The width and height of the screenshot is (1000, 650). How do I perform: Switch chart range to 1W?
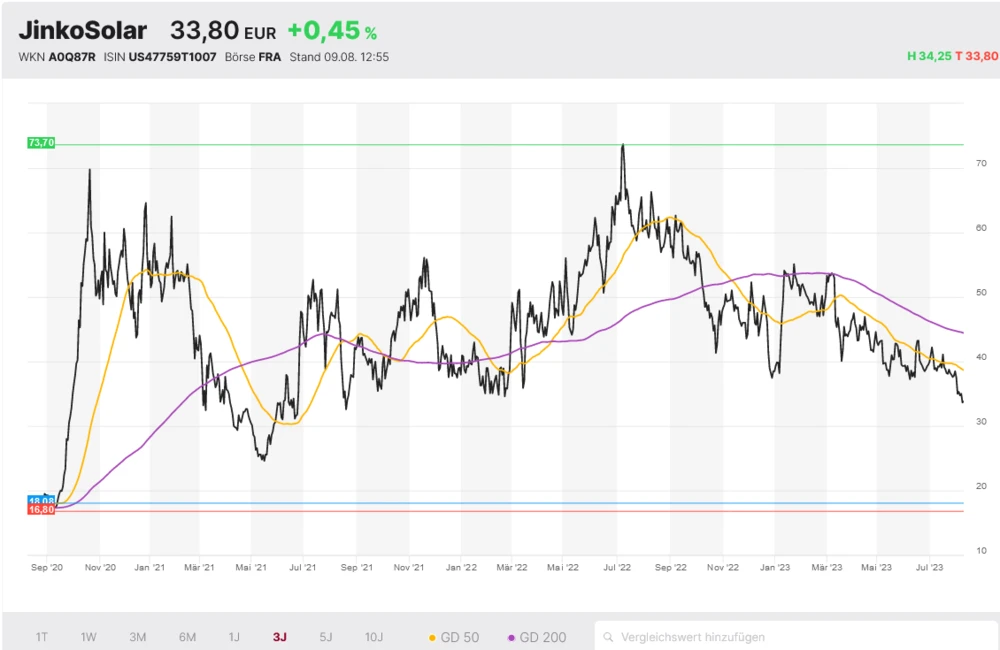(89, 637)
